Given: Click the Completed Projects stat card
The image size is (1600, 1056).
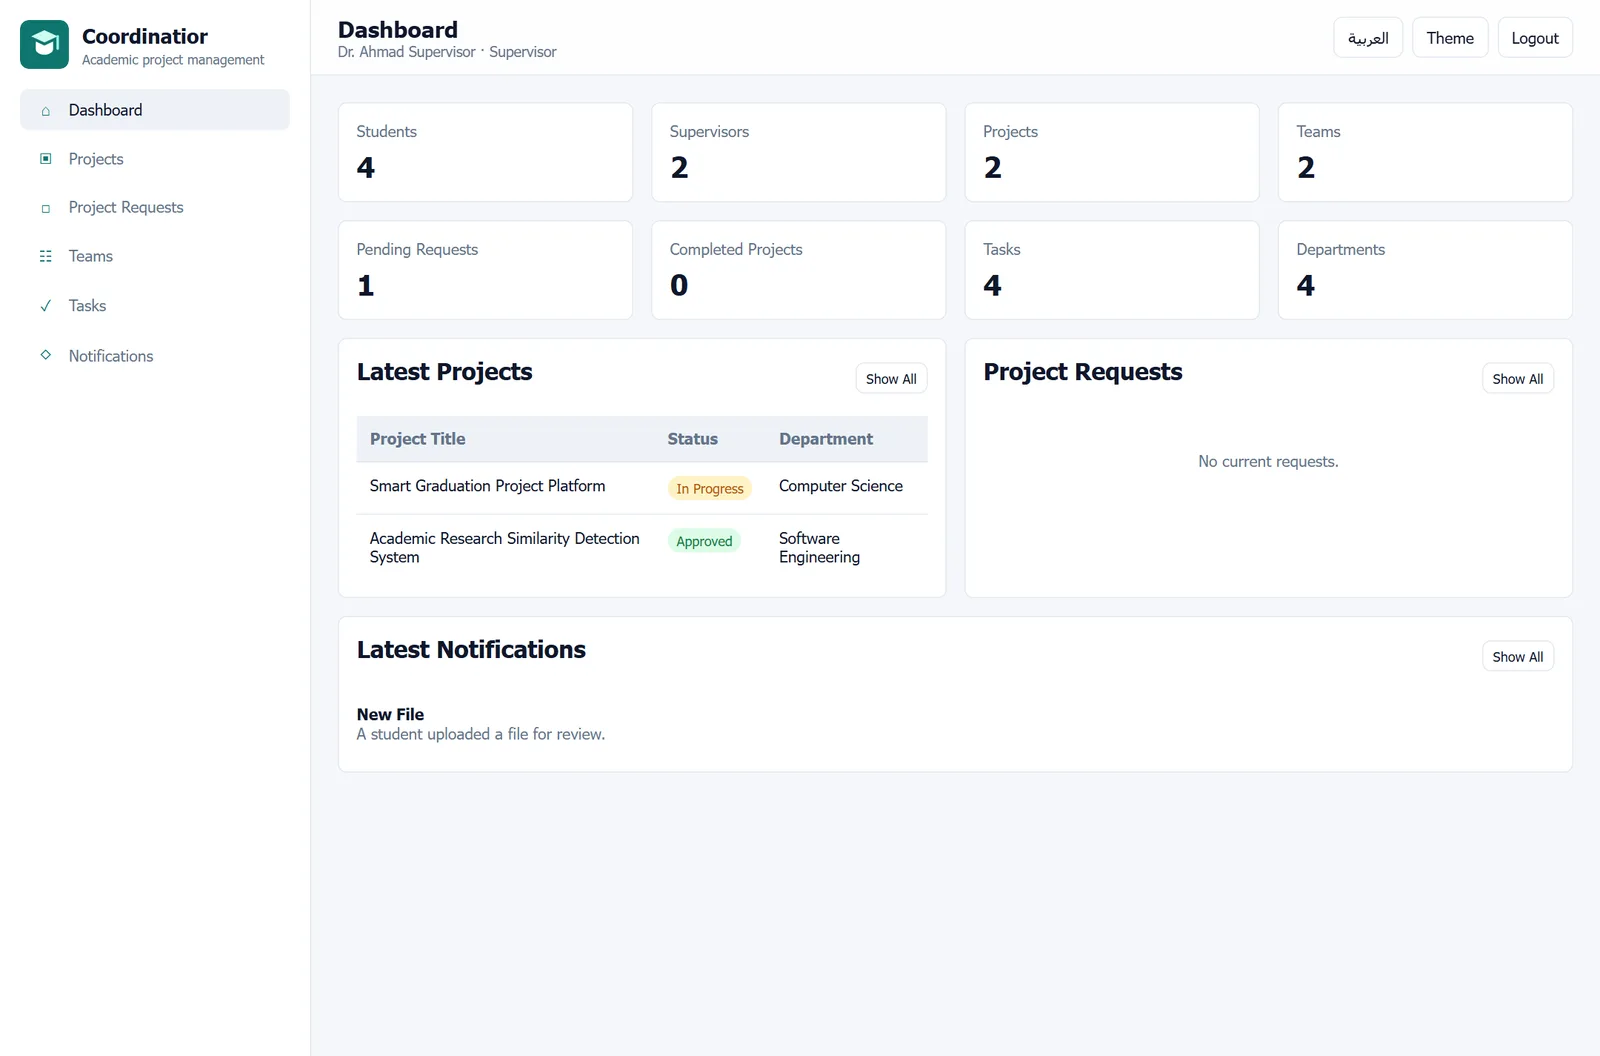Looking at the screenshot, I should point(798,270).
